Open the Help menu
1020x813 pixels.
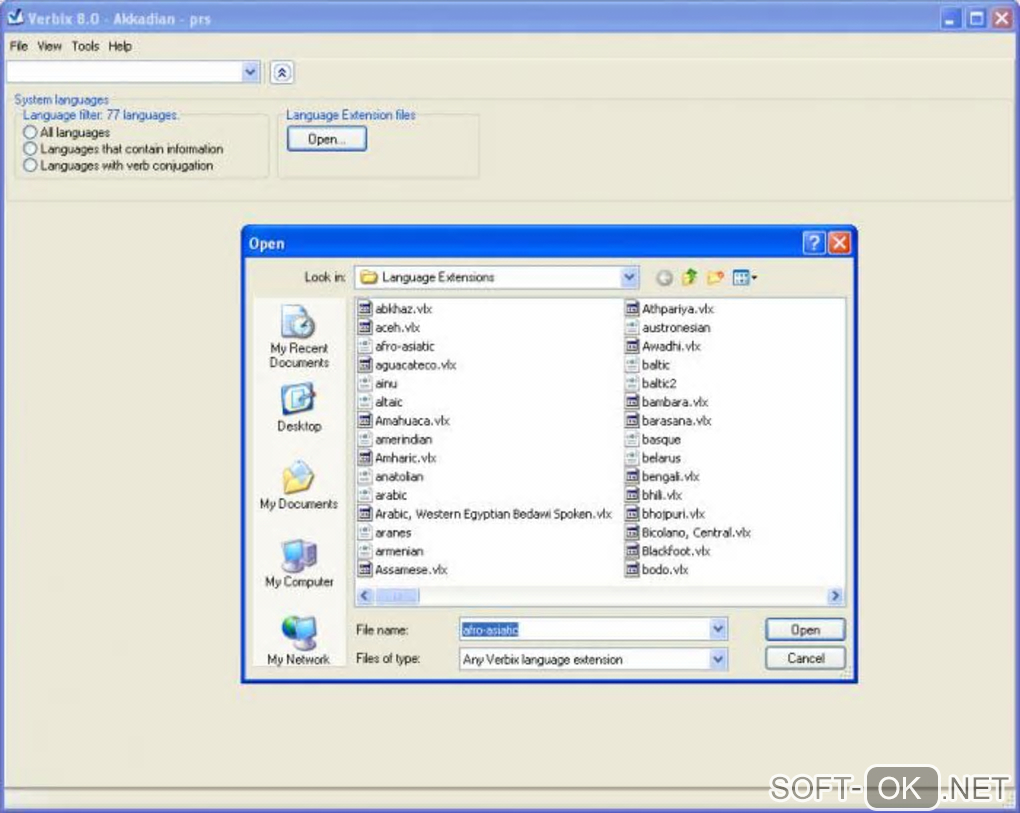coord(120,46)
